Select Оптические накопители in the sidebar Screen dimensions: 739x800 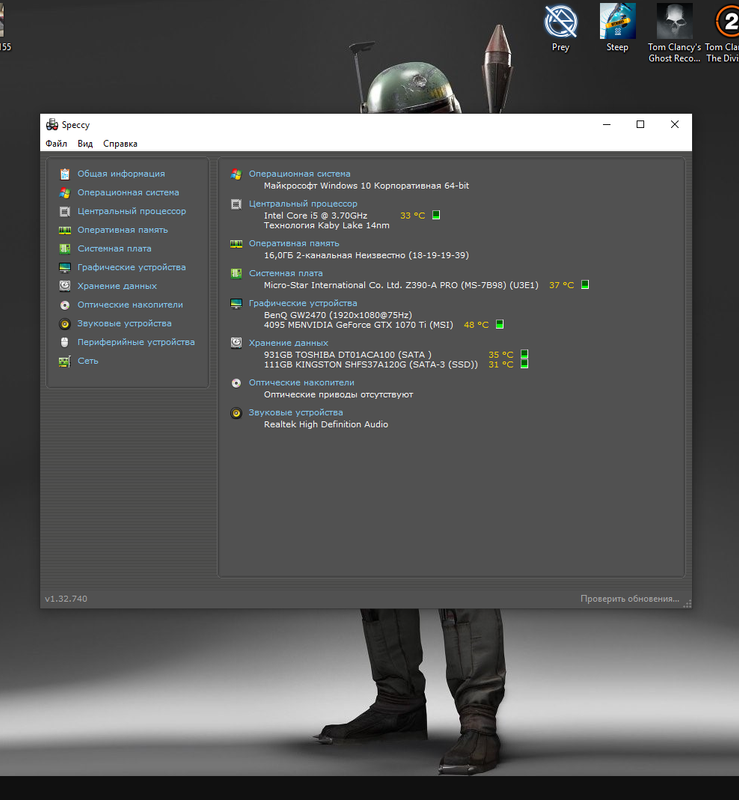coord(130,305)
